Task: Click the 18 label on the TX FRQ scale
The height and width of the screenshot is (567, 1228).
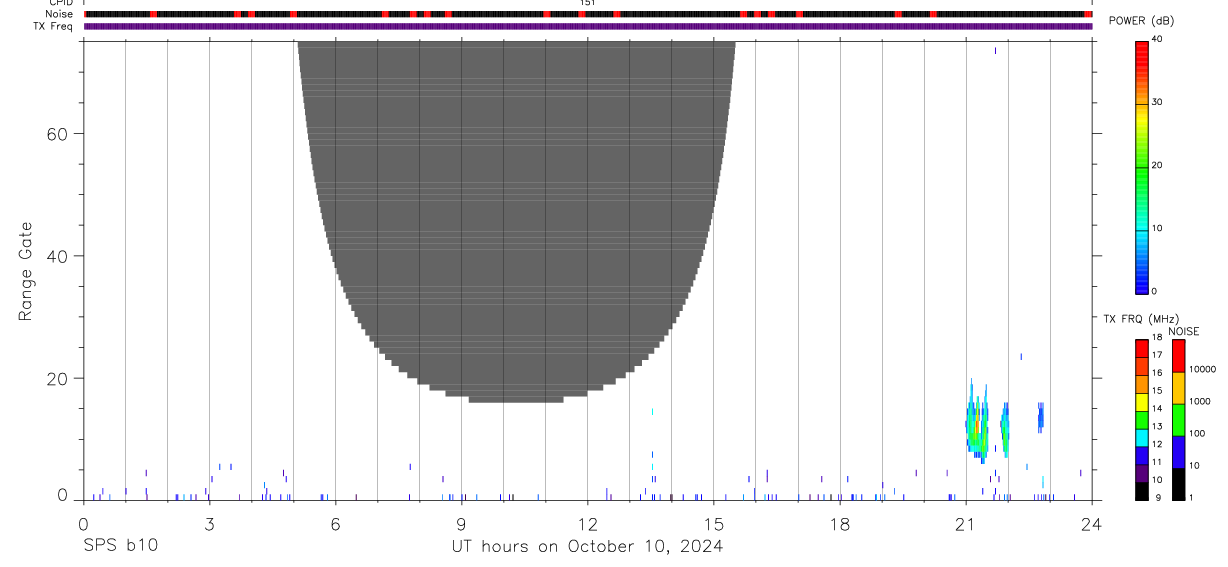Action: (1157, 337)
